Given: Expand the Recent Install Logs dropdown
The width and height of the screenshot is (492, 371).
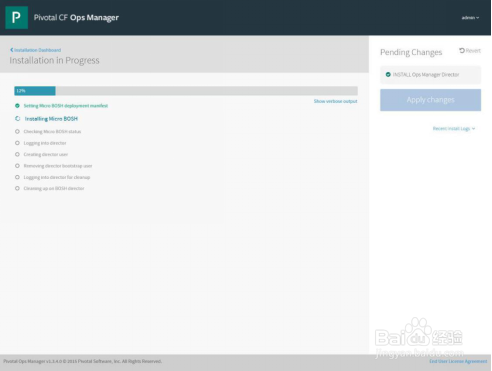Looking at the screenshot, I should point(454,128).
